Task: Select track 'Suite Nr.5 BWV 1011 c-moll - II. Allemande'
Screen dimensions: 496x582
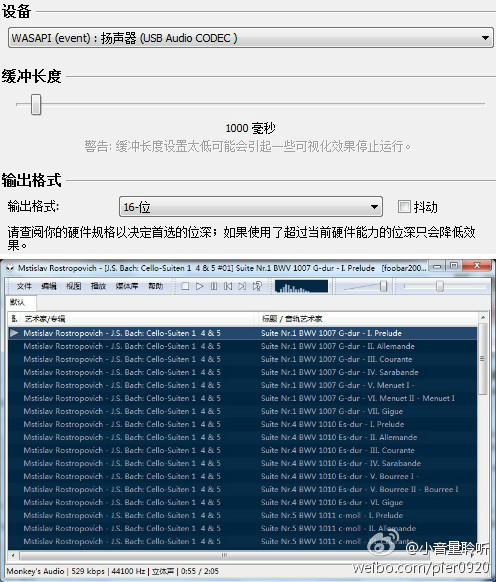Action: coord(243,528)
